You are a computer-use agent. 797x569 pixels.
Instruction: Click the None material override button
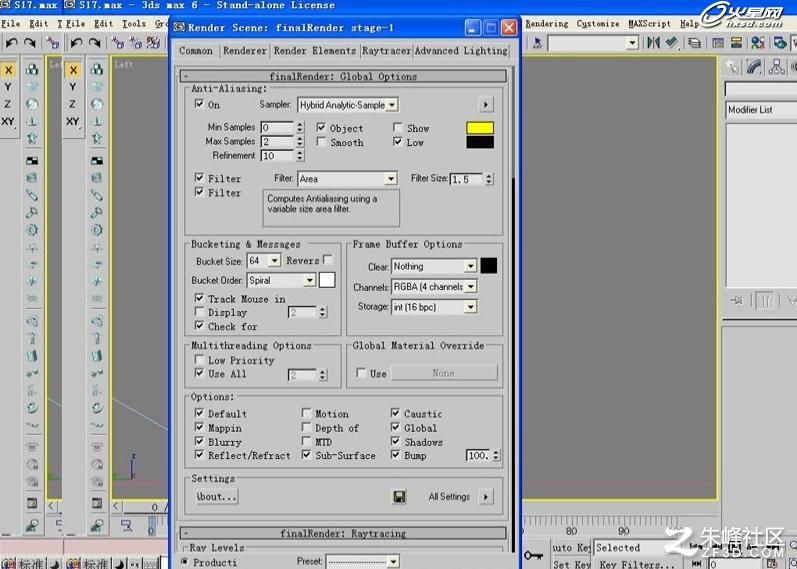444,373
